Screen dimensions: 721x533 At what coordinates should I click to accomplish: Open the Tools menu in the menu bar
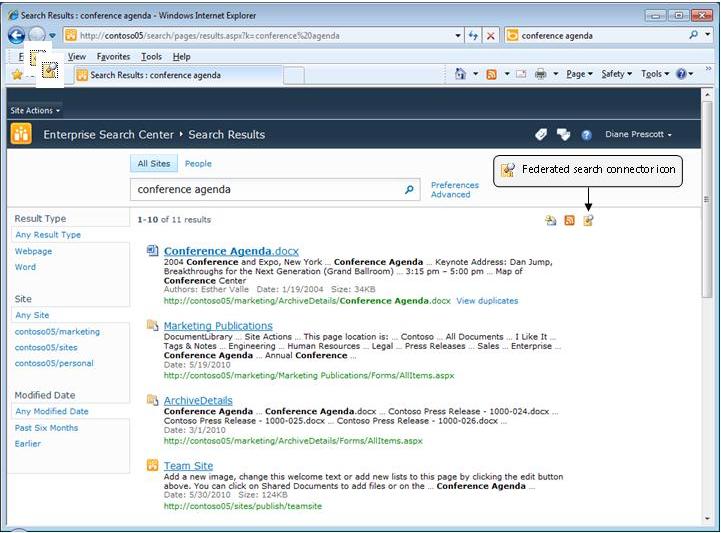click(x=151, y=57)
